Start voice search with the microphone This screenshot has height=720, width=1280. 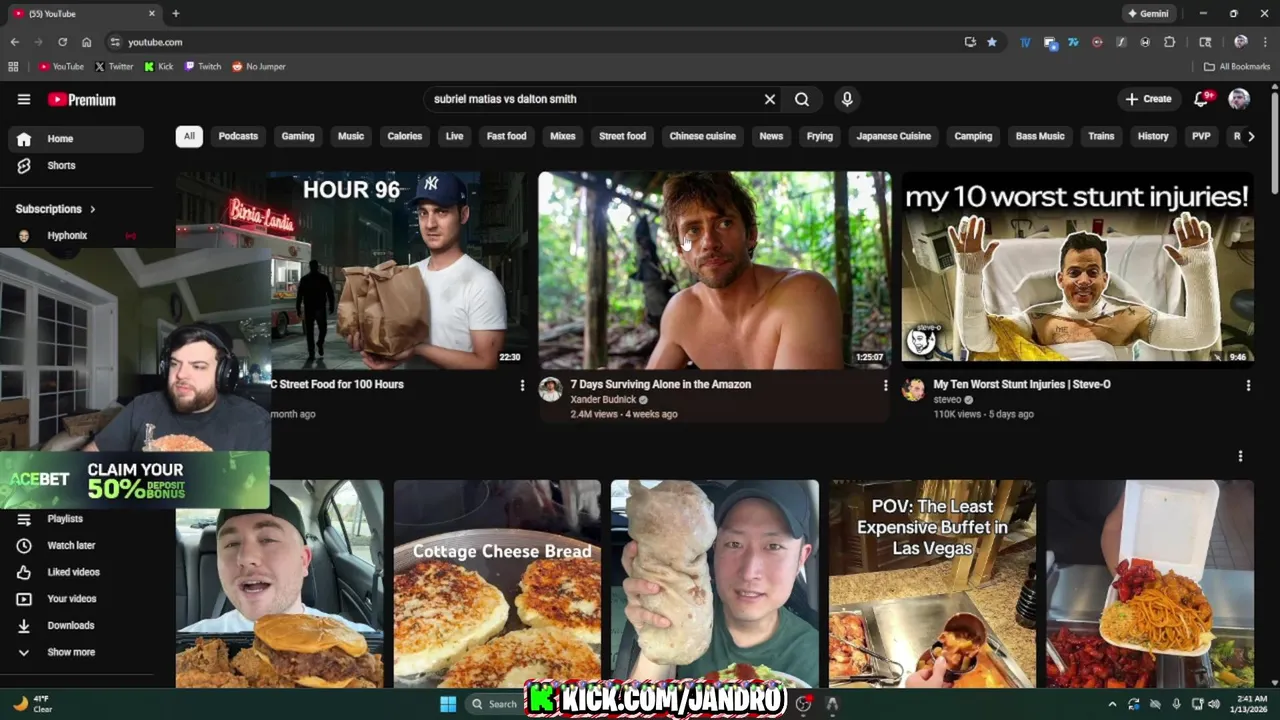pyautogui.click(x=847, y=99)
